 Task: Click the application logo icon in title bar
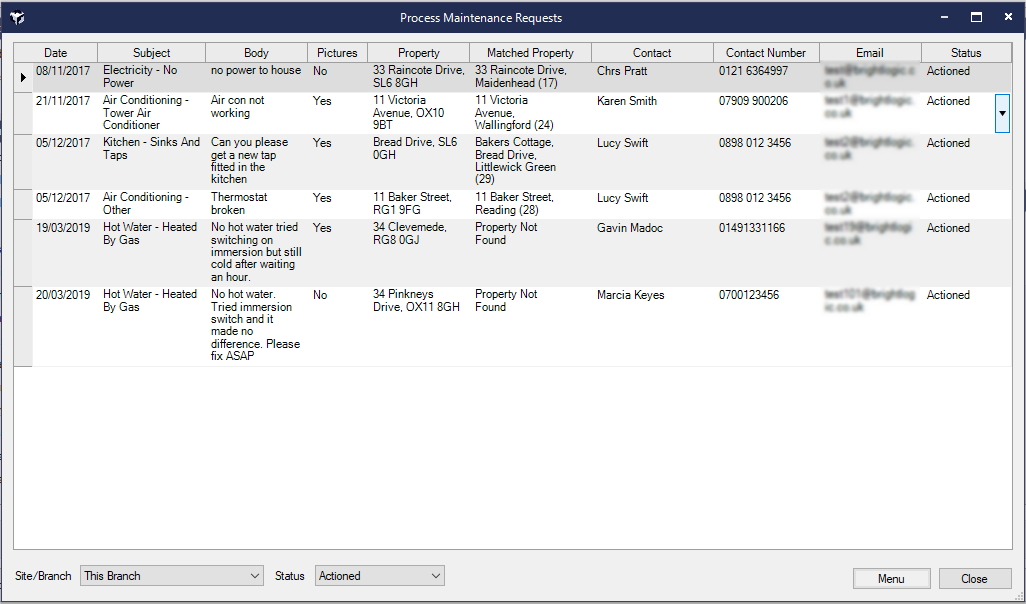click(17, 18)
